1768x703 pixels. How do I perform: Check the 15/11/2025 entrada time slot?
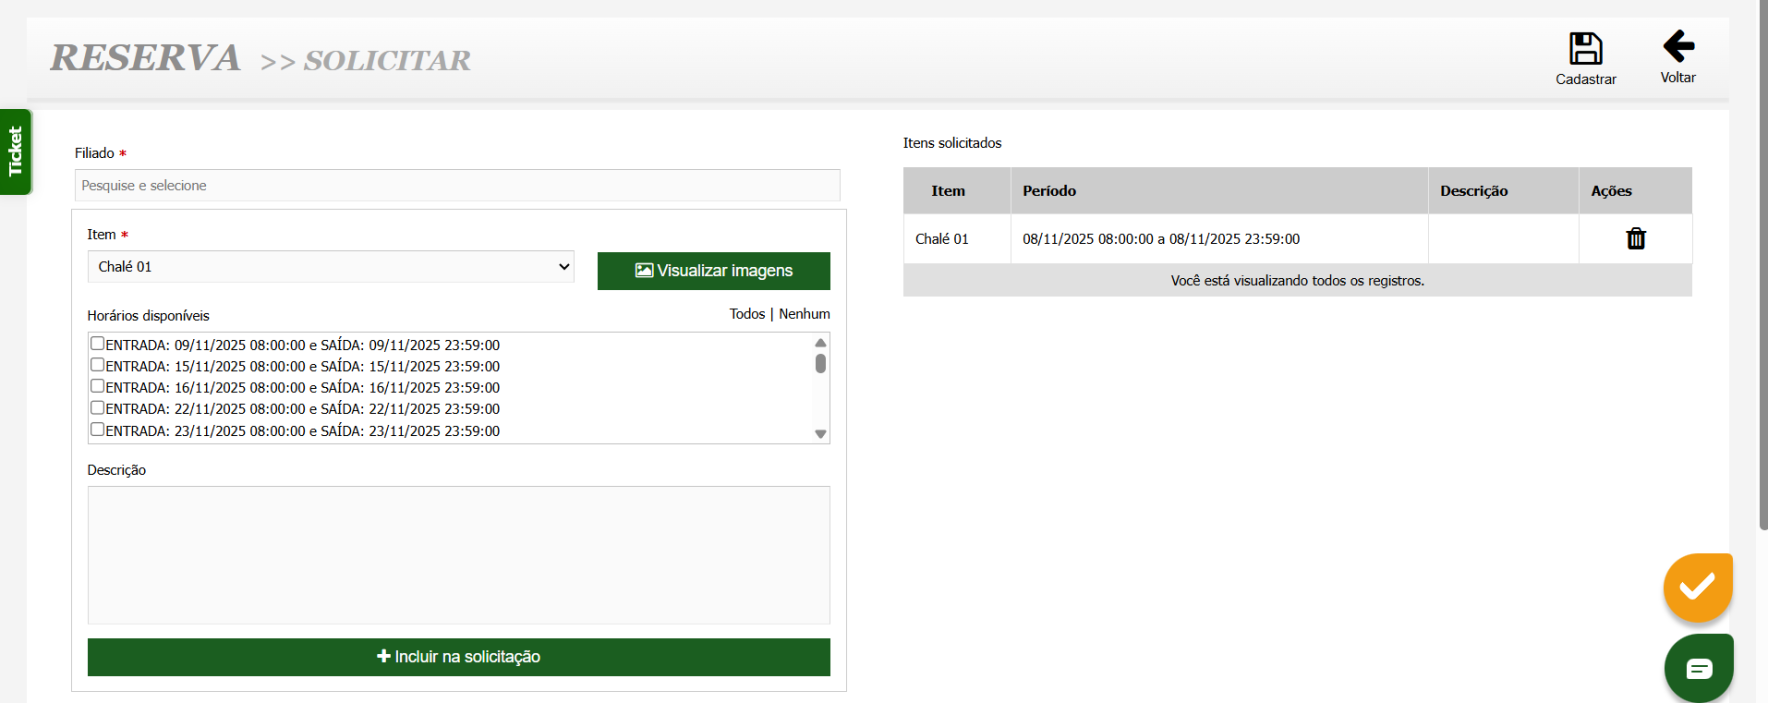[x=97, y=365]
